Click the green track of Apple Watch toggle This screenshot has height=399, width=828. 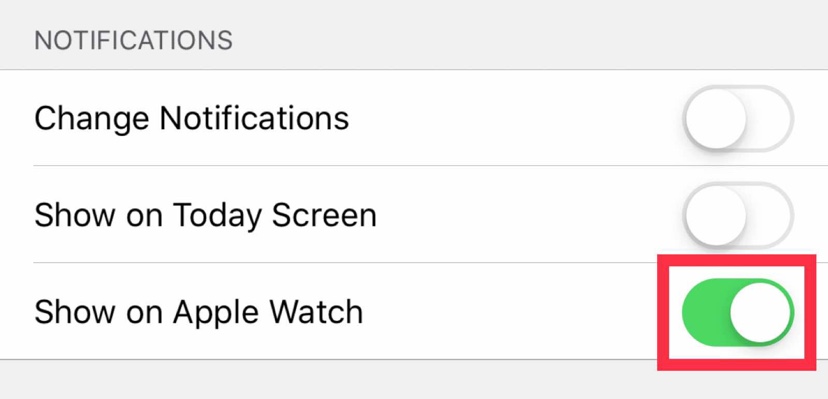(x=705, y=312)
